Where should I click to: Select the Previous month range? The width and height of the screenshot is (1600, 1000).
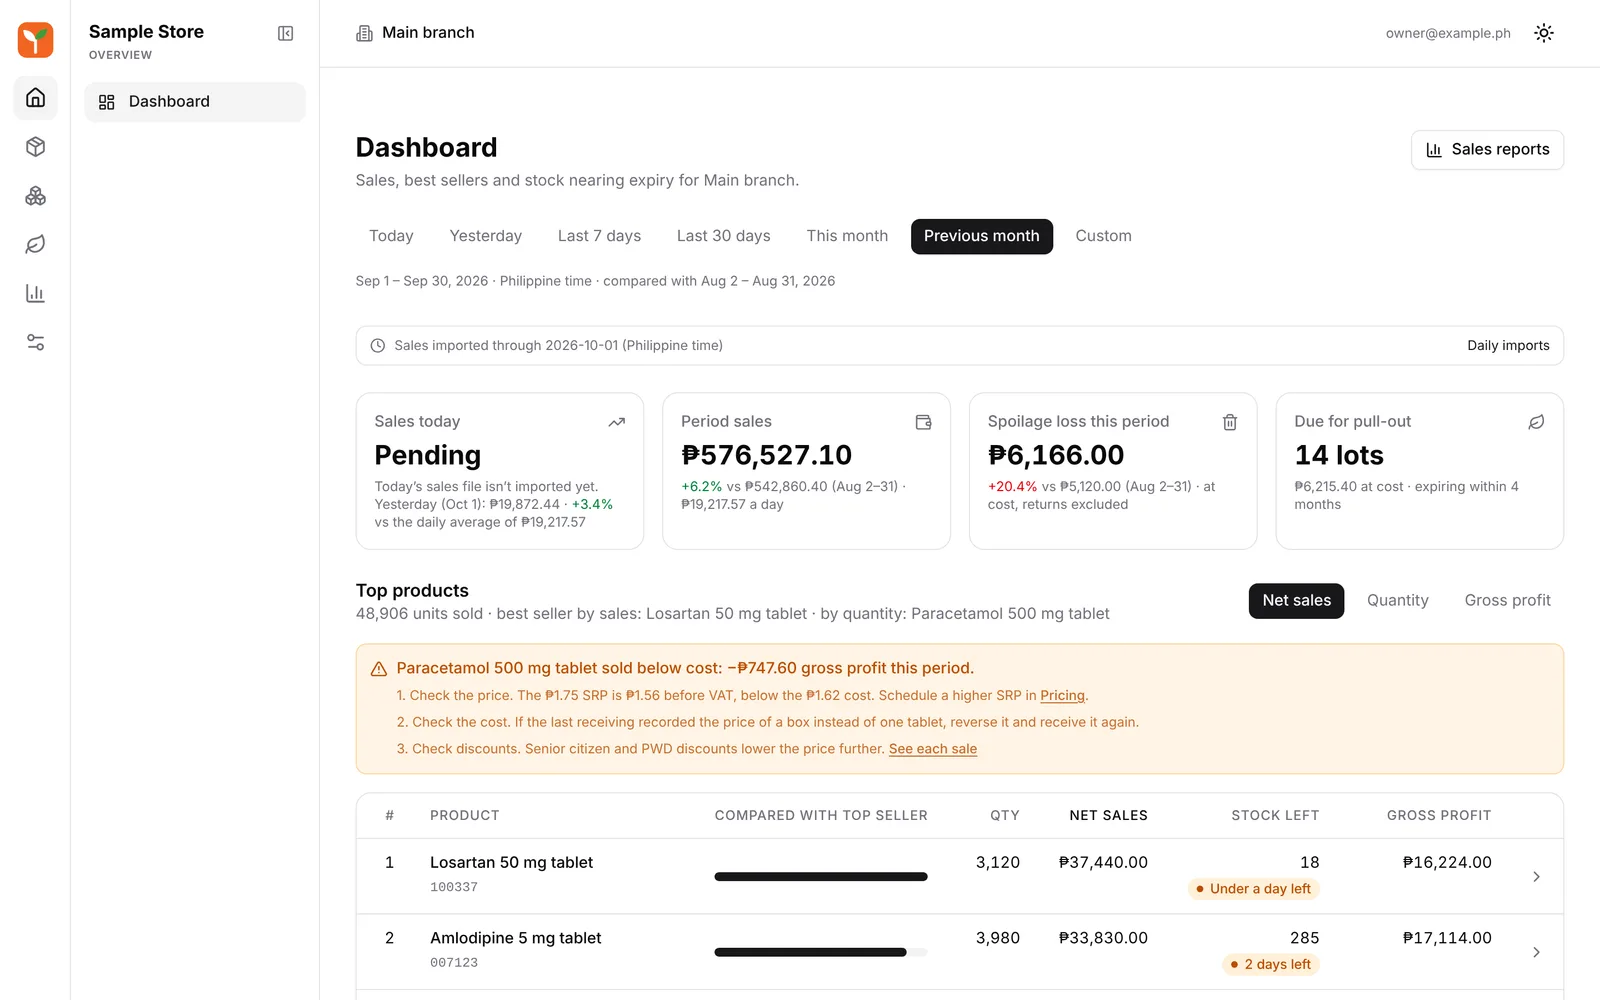click(982, 236)
